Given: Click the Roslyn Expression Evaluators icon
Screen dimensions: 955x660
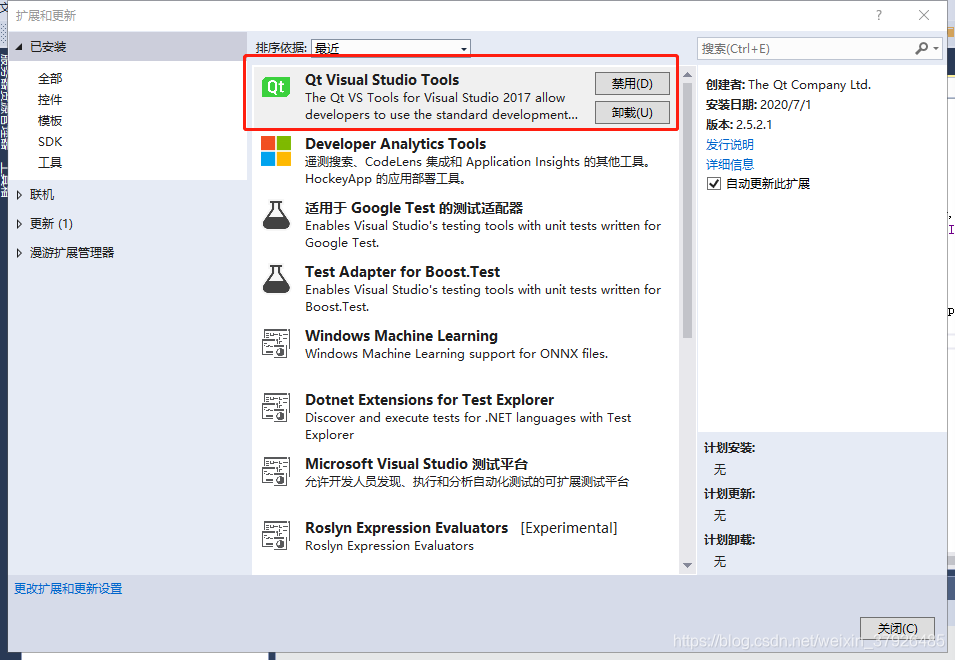Looking at the screenshot, I should [276, 535].
